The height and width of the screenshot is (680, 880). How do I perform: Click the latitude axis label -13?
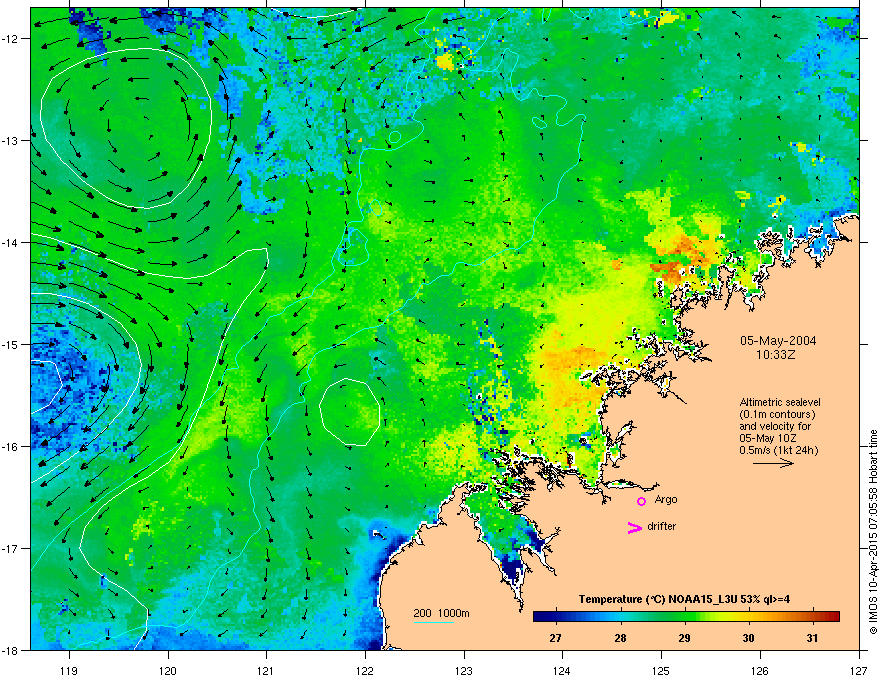11,140
